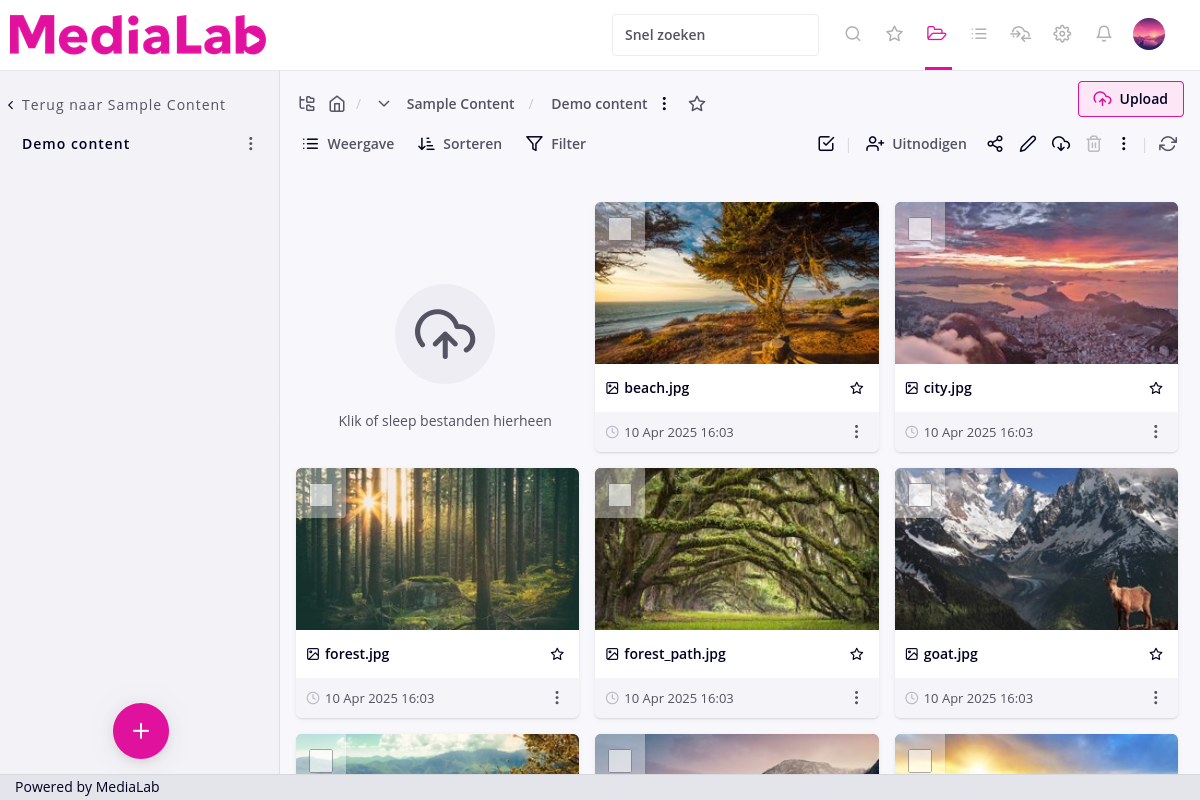
Task: Click the pencil edit icon in toolbar
Action: pos(1028,144)
